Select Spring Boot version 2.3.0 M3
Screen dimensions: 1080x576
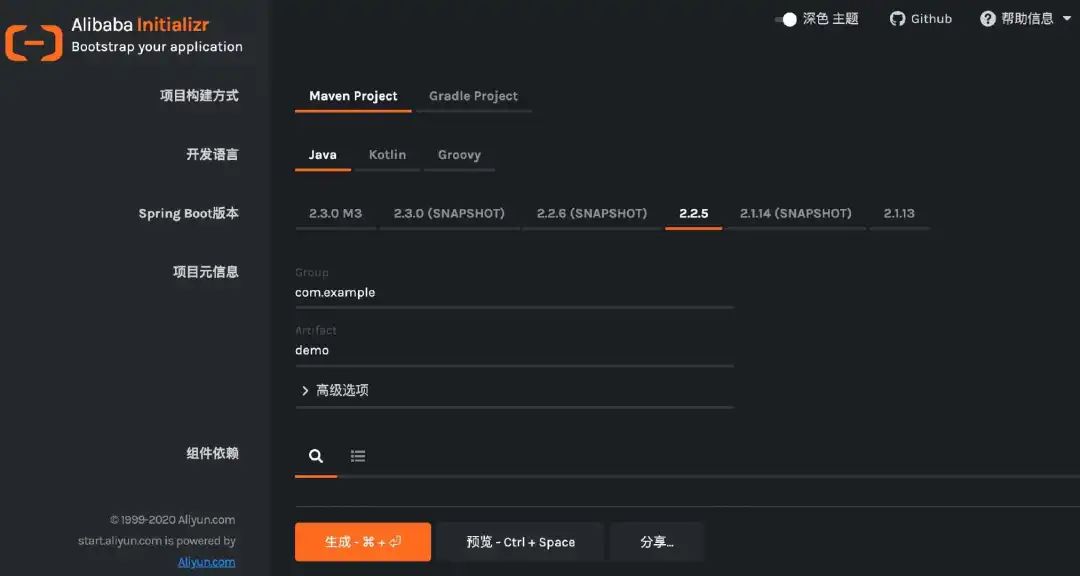(335, 214)
